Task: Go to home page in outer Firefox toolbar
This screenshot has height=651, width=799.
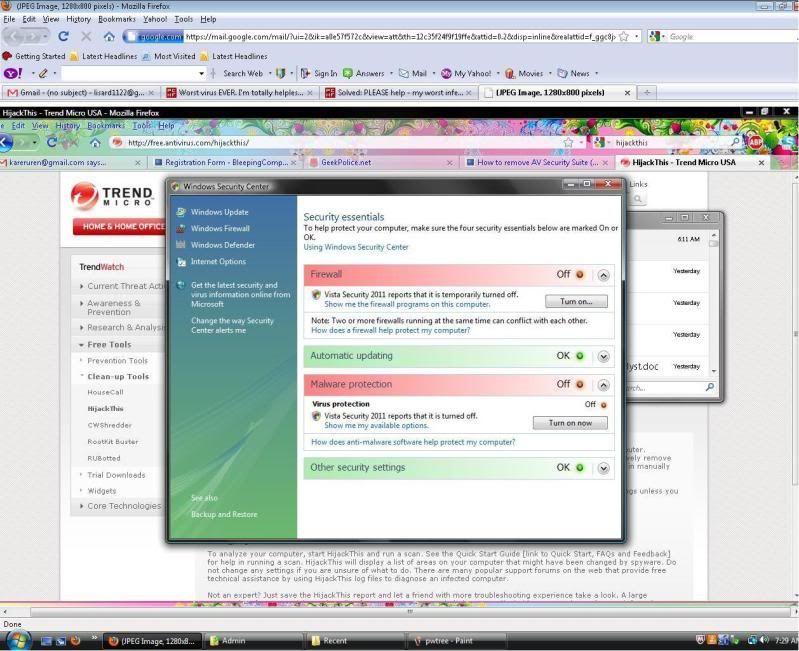Action: click(x=109, y=36)
